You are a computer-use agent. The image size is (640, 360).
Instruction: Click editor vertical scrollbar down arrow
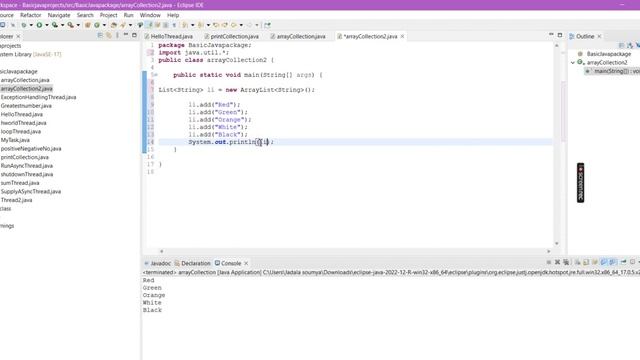click(x=557, y=243)
